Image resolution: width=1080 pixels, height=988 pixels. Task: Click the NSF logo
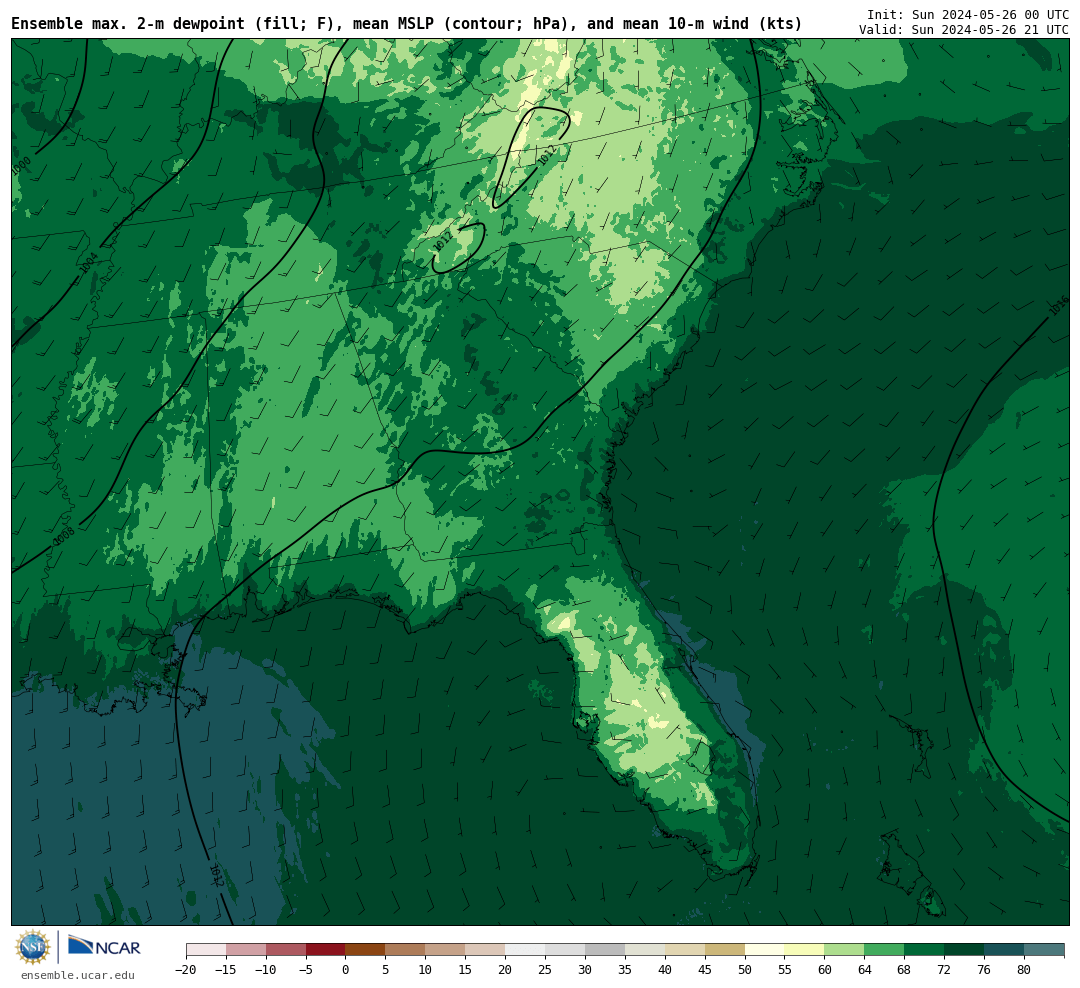[x=33, y=947]
